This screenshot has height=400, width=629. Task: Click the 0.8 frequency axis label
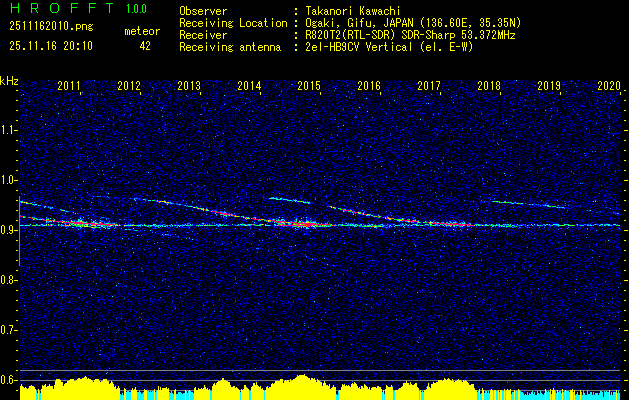click(x=8, y=280)
